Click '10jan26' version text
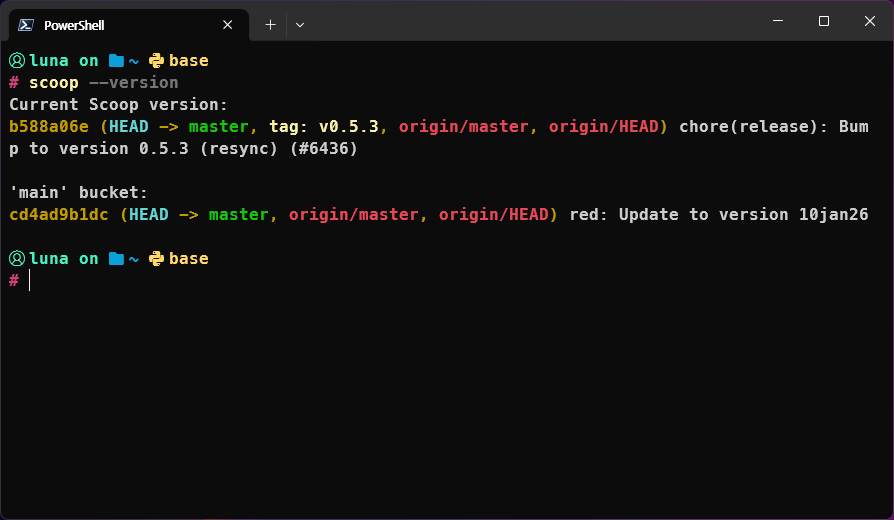Image resolution: width=894 pixels, height=520 pixels. click(x=834, y=215)
